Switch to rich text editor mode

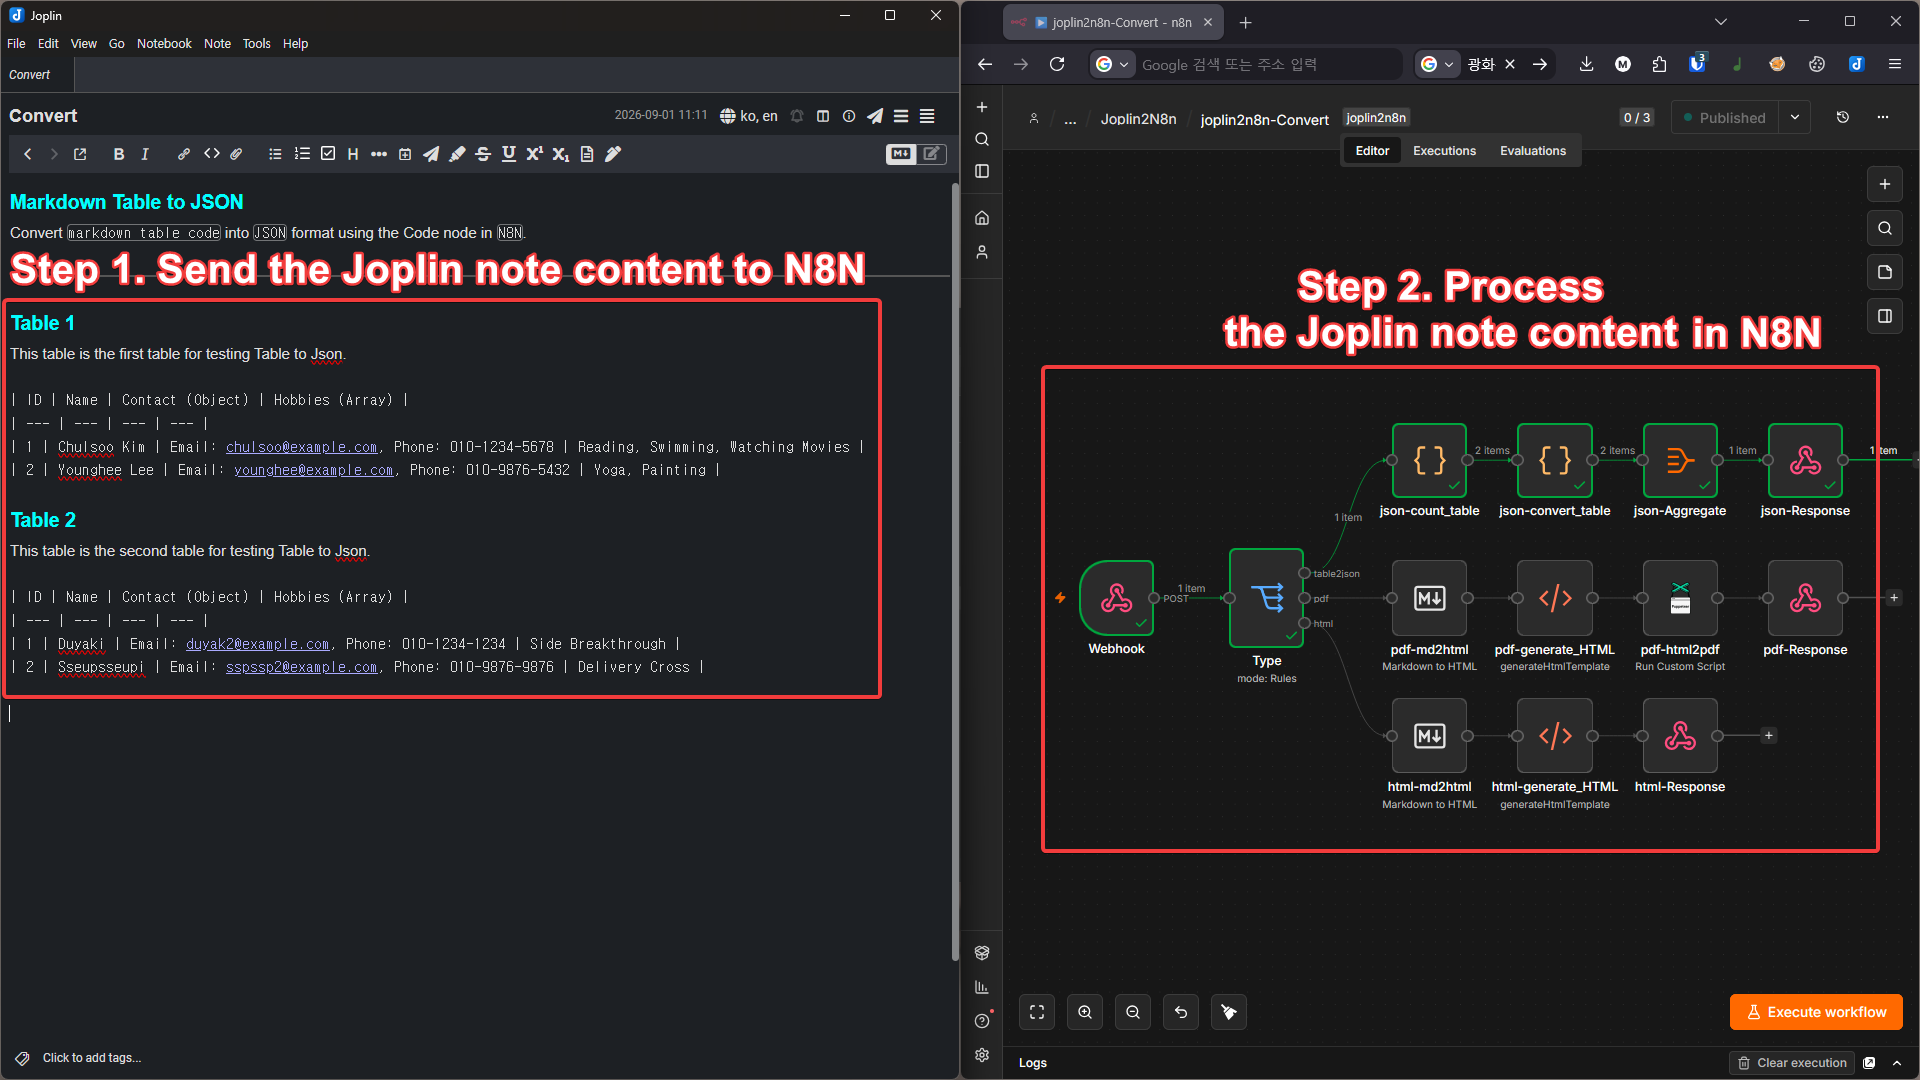[x=932, y=154]
